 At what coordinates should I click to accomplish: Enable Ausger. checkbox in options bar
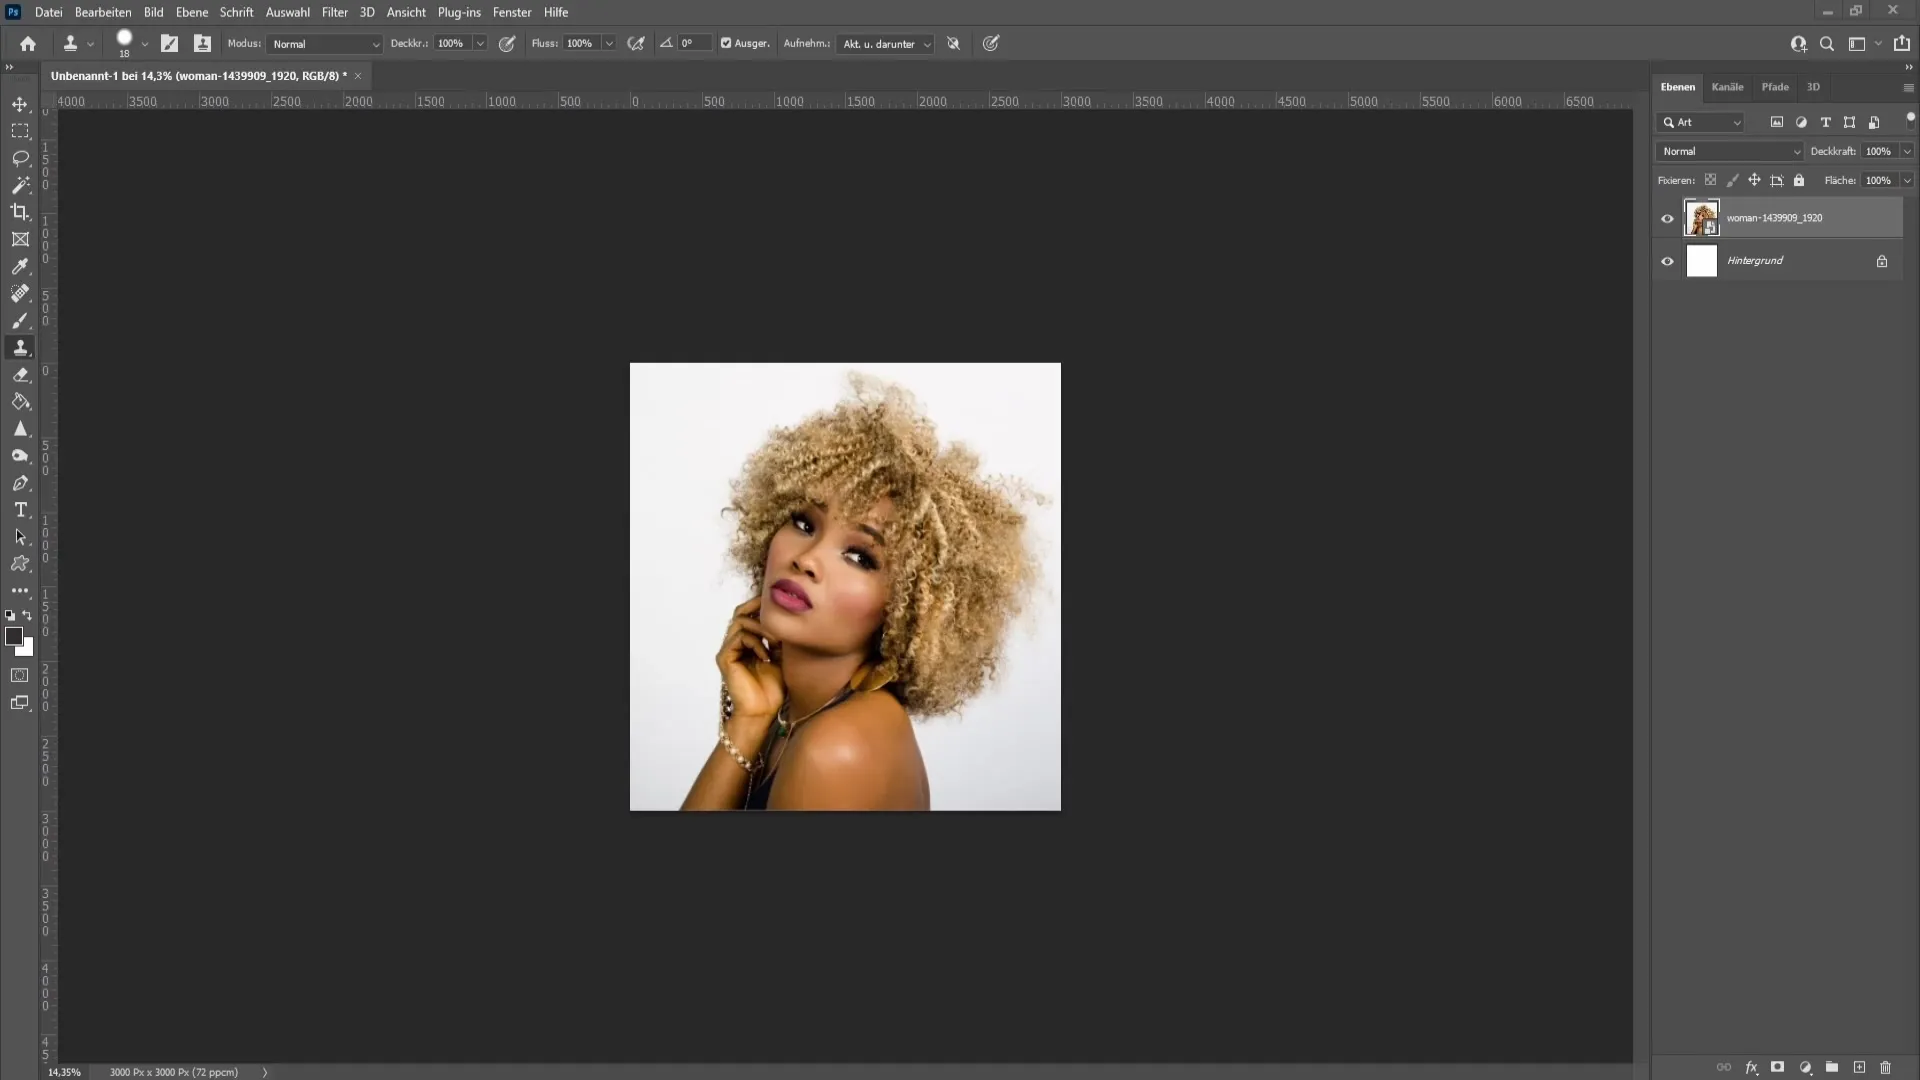727,44
